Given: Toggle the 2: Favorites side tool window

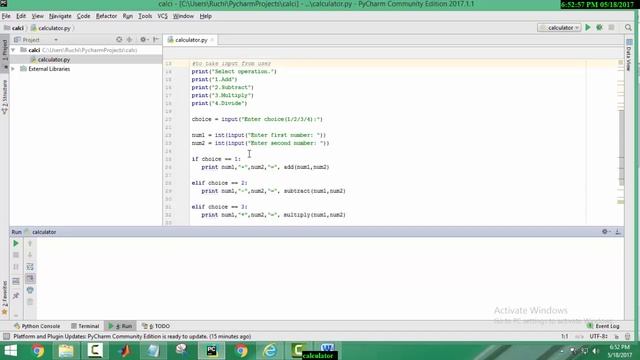Looking at the screenshot, I should (x=4, y=298).
